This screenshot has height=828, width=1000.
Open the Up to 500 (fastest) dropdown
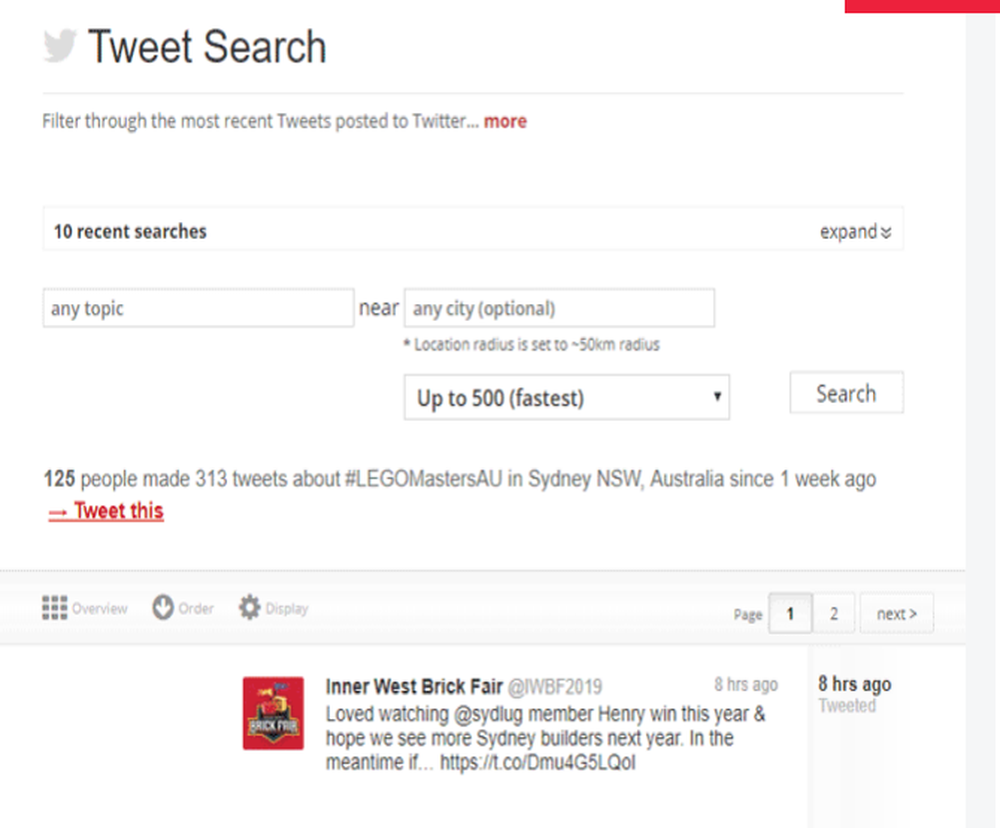point(566,397)
